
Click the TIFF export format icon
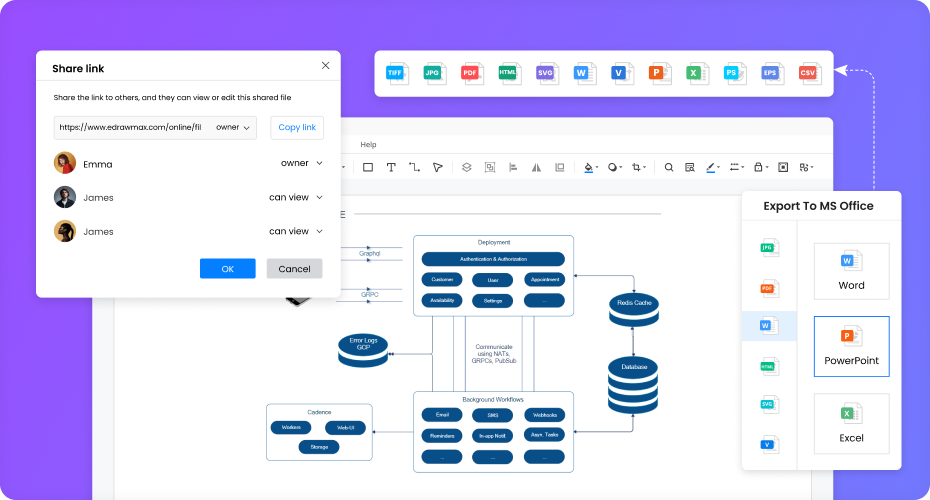(398, 73)
